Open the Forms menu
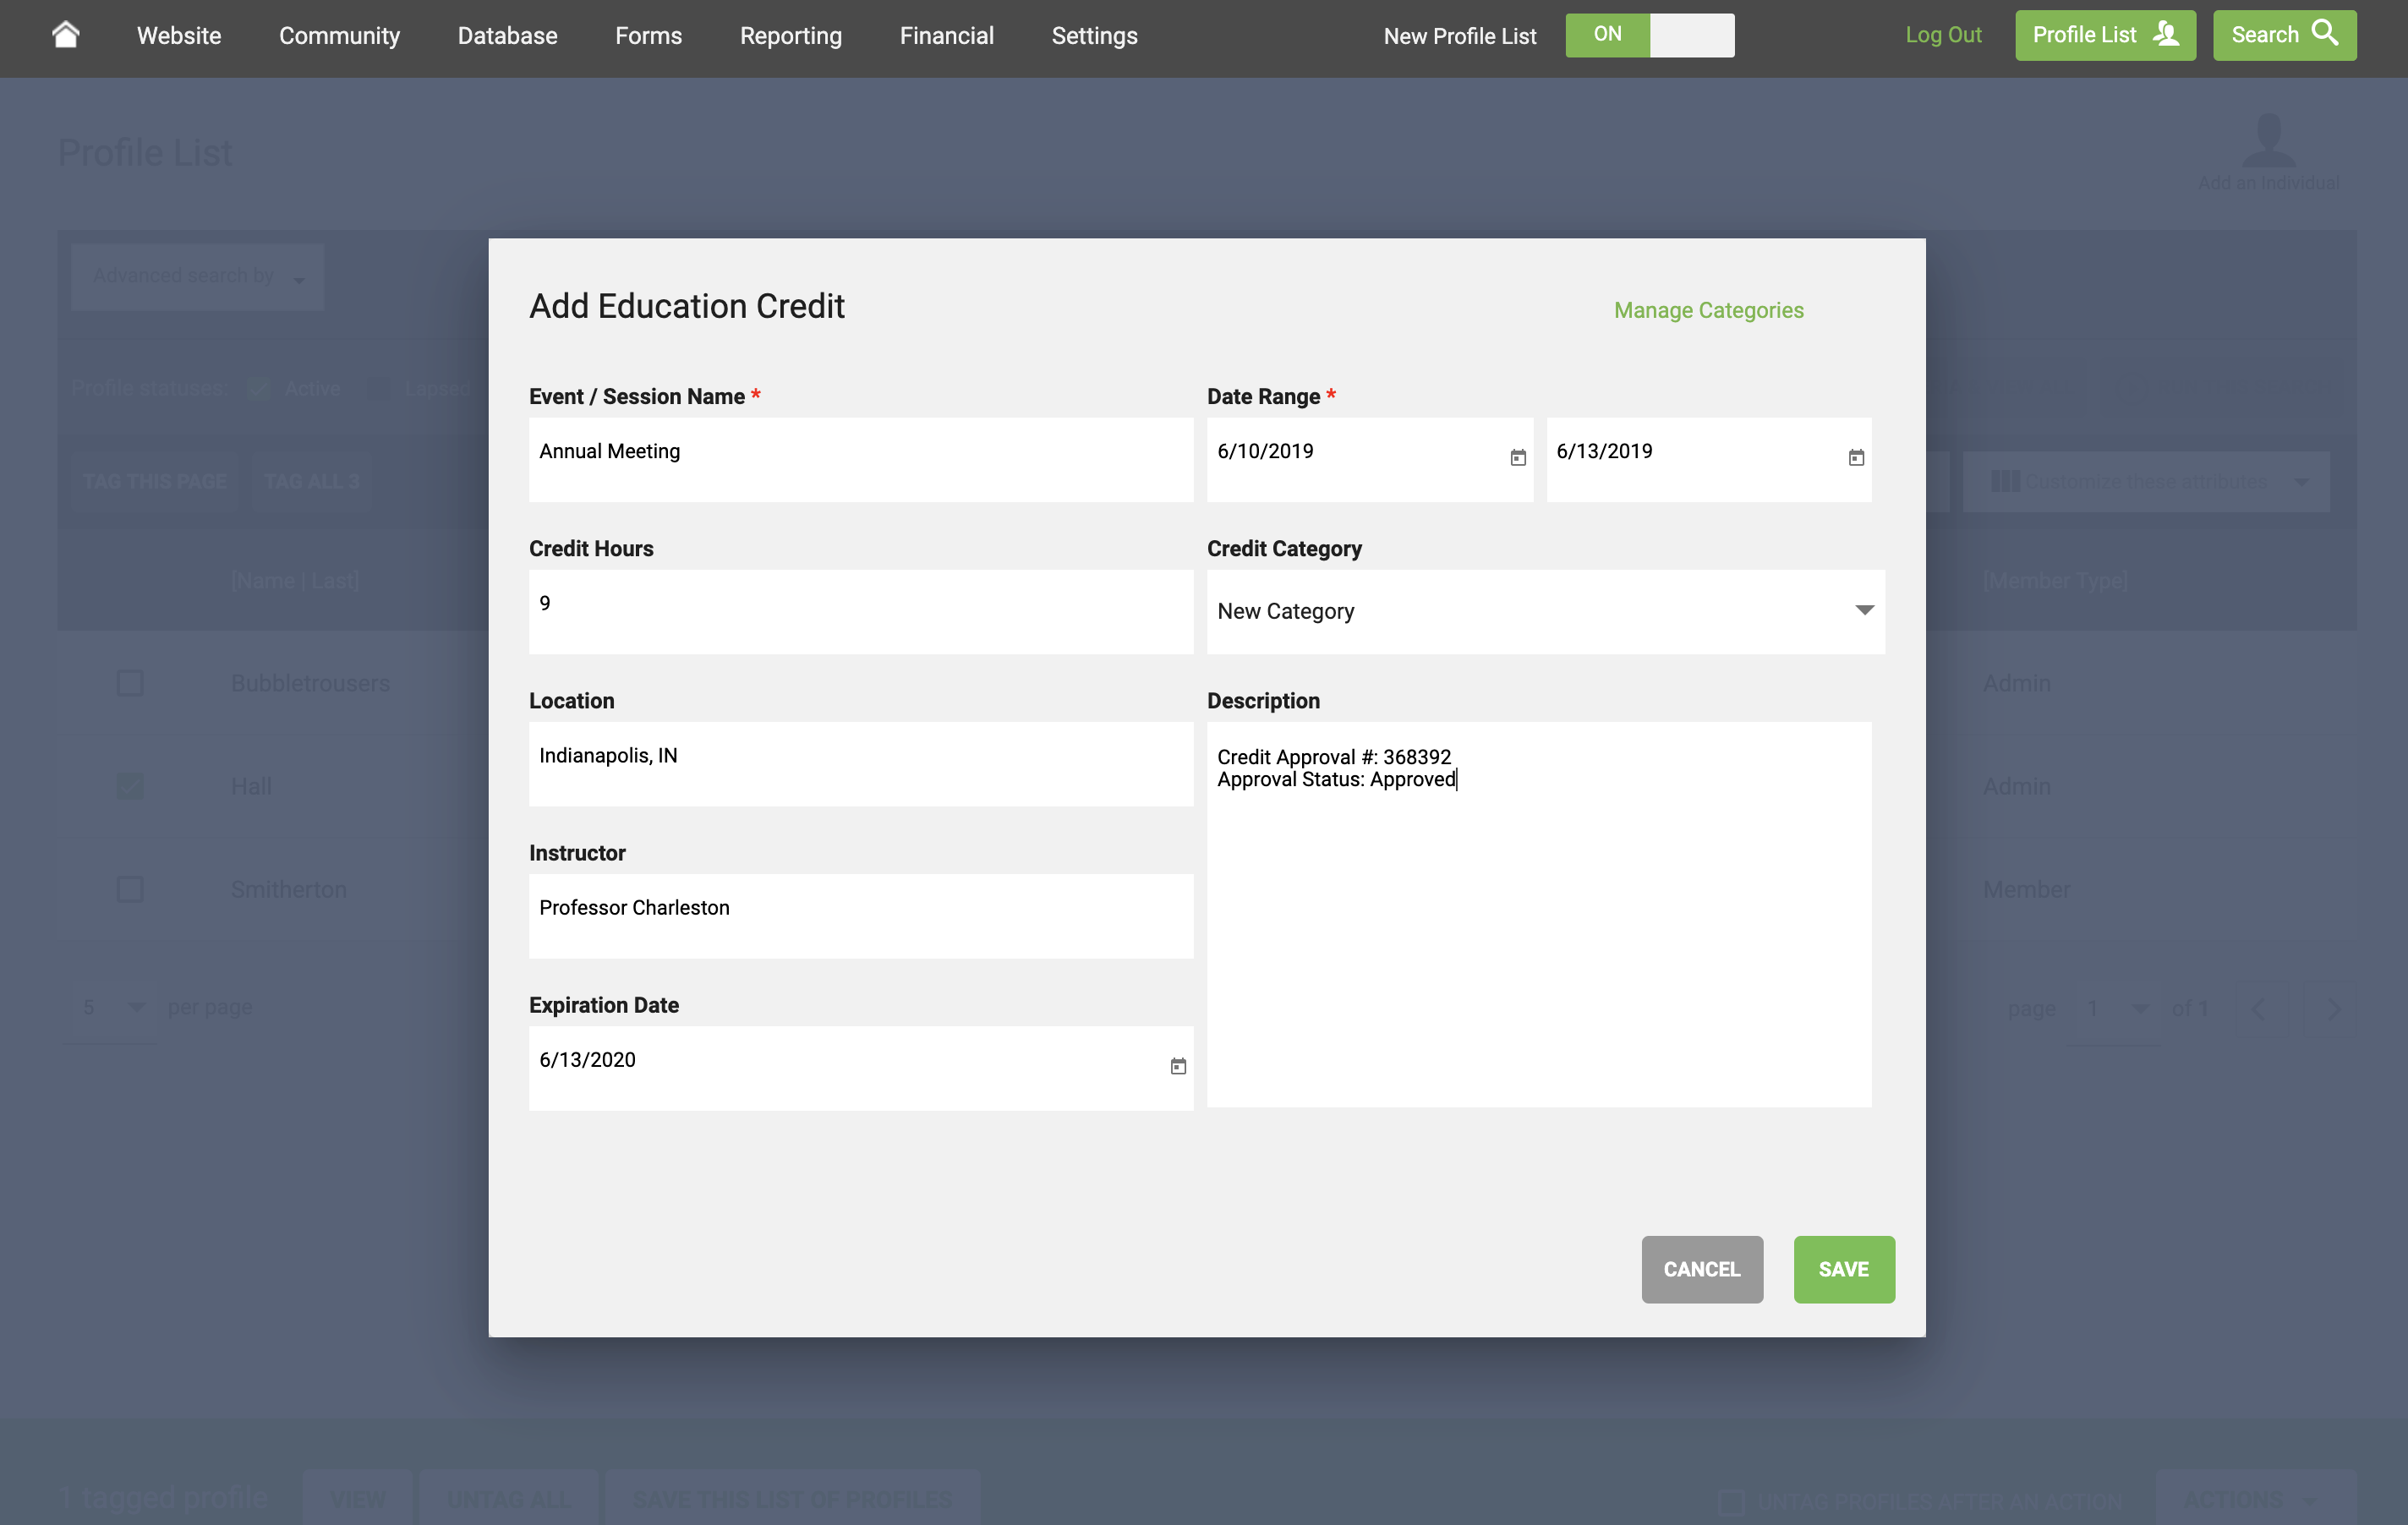Screen dimensions: 2408x1525 648,35
